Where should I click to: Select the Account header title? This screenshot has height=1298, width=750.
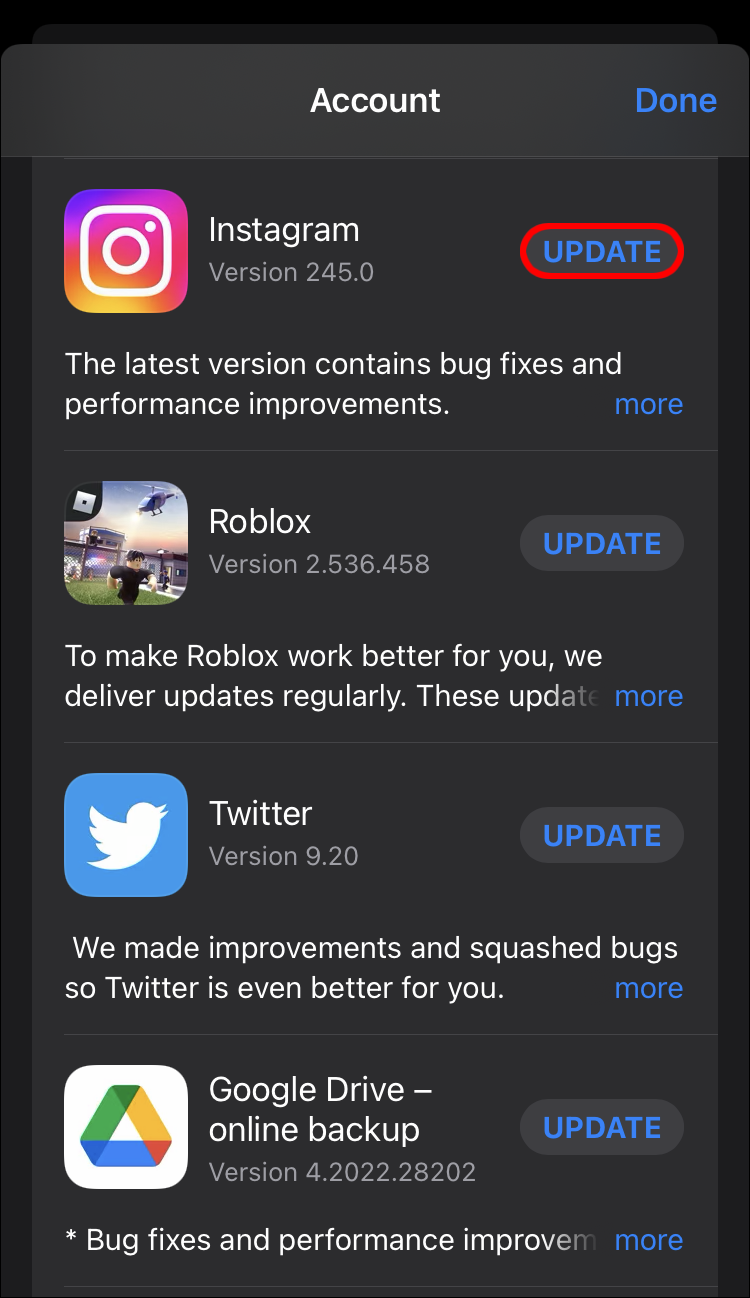coord(375,100)
